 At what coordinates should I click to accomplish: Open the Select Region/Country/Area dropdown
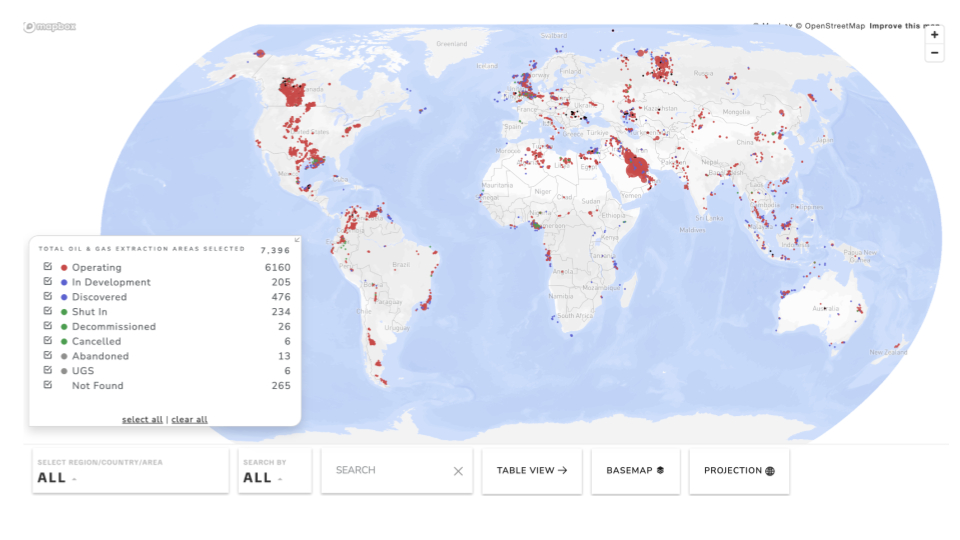pos(130,471)
